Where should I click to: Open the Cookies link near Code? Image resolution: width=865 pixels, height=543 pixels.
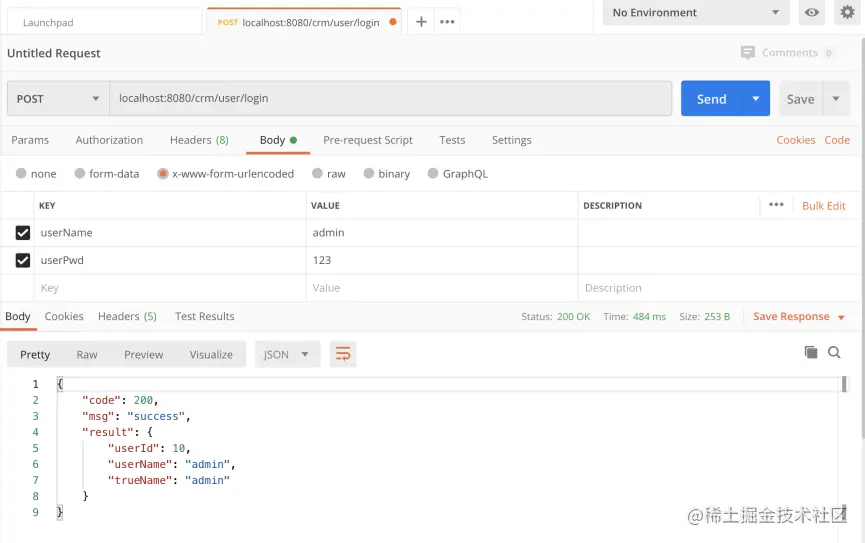tap(795, 140)
